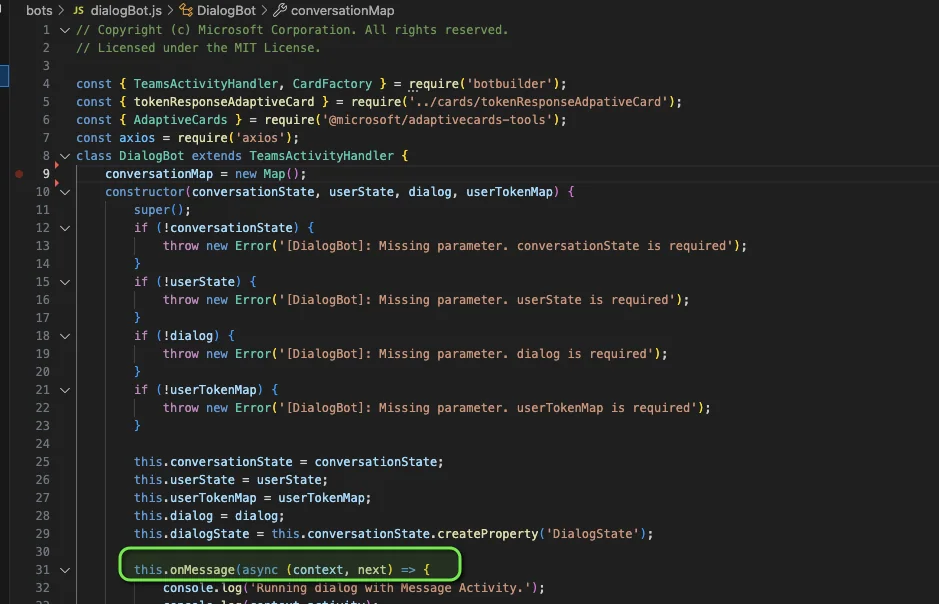Screen dimensions: 939x604
Task: Select DialogBot class in breadcrumb
Action: tap(226, 11)
